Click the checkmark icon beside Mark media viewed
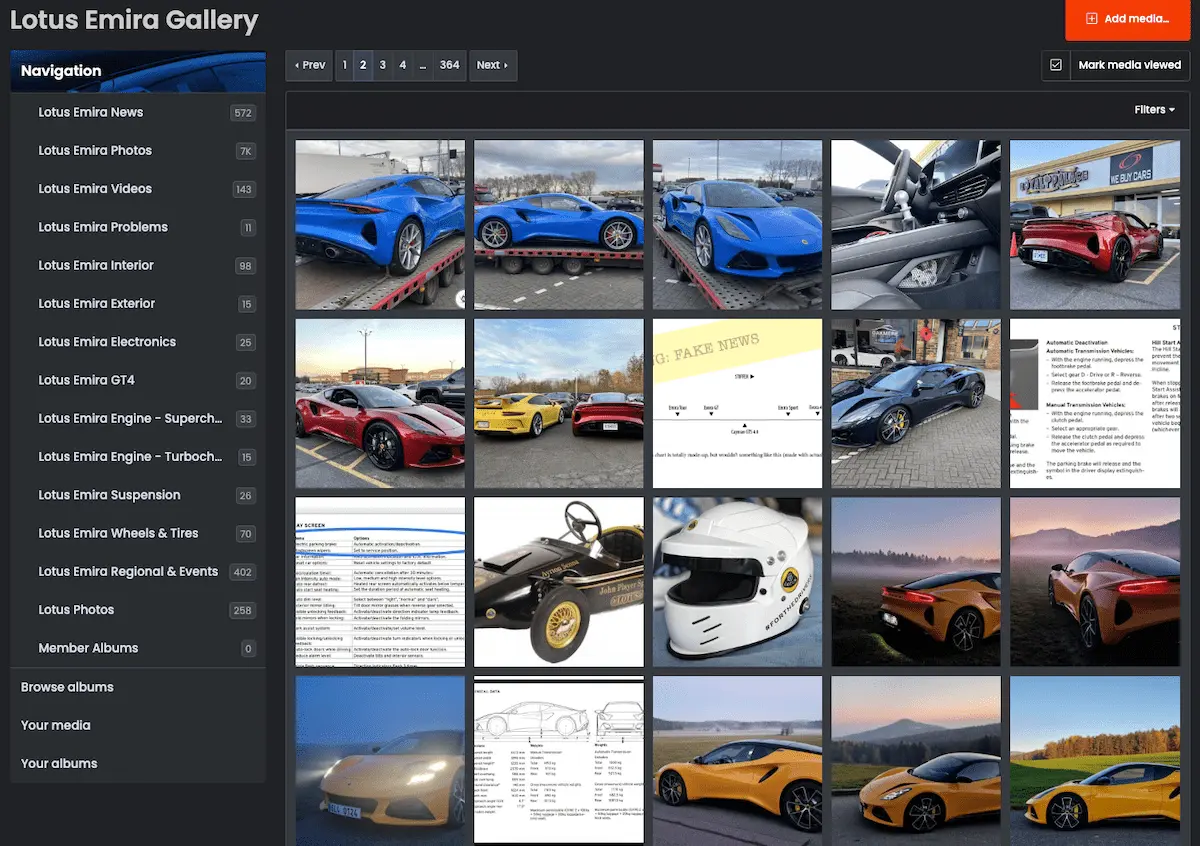This screenshot has width=1200, height=846. 1056,65
